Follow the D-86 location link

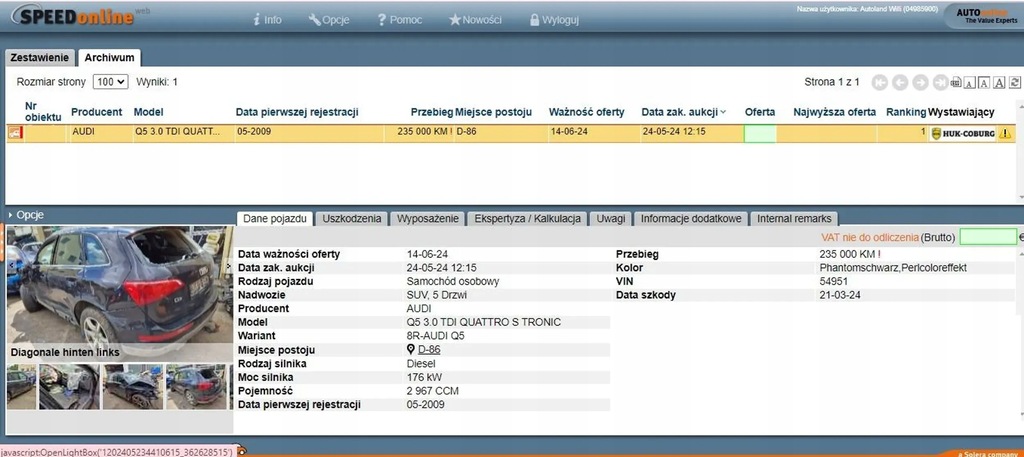(x=429, y=350)
